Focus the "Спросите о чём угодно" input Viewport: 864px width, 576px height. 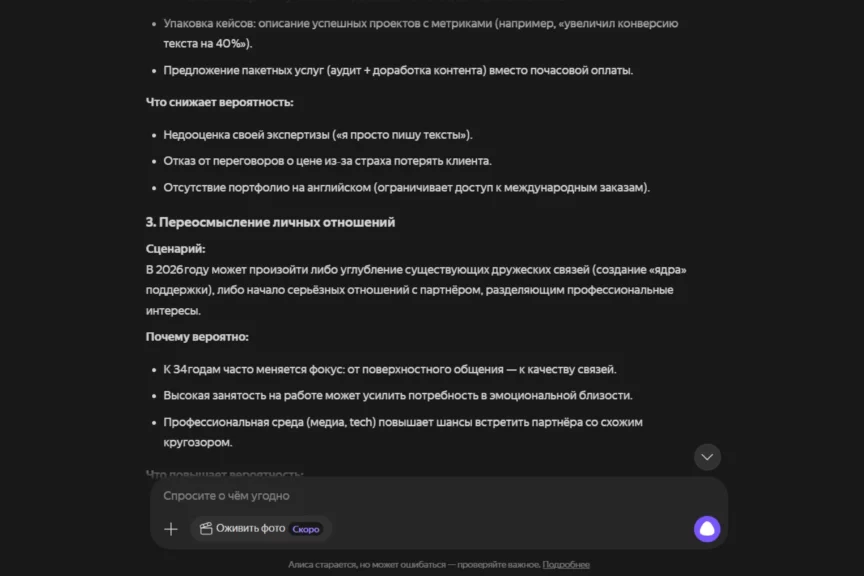pyautogui.click(x=420, y=496)
